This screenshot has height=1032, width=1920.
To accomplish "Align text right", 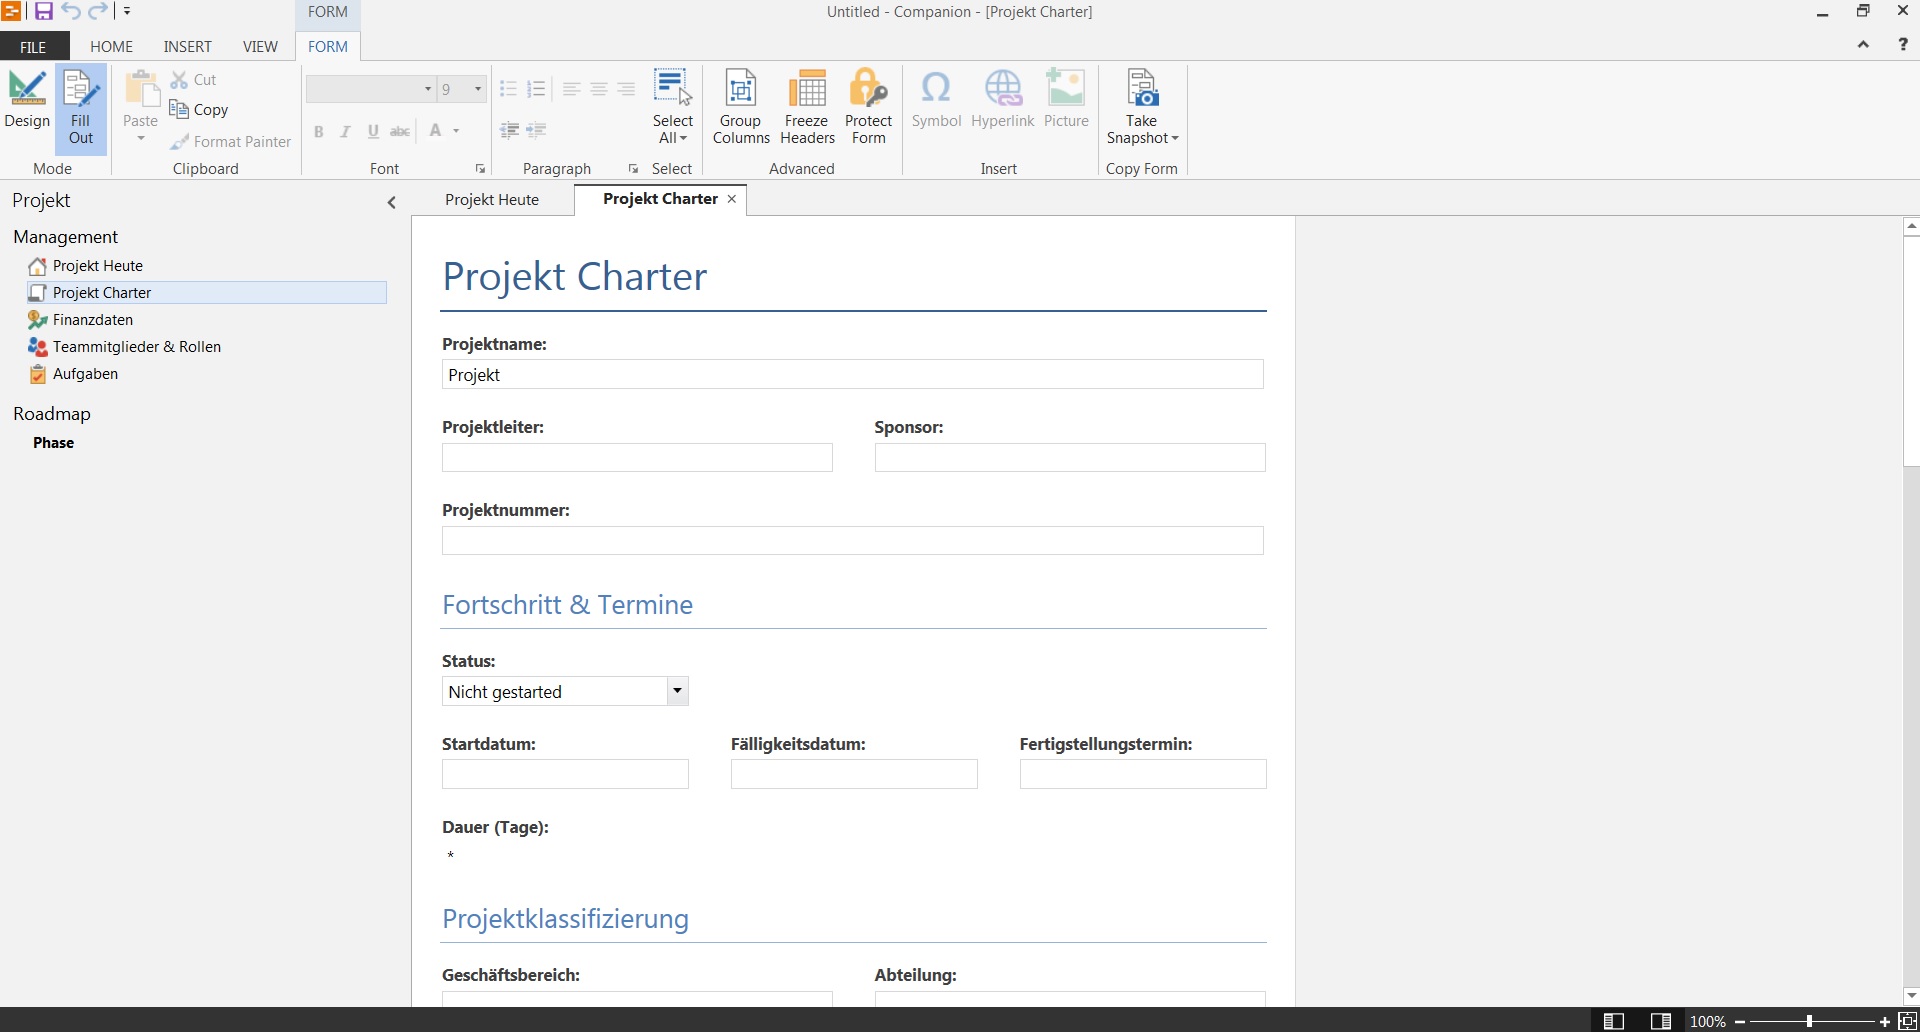I will 626,89.
